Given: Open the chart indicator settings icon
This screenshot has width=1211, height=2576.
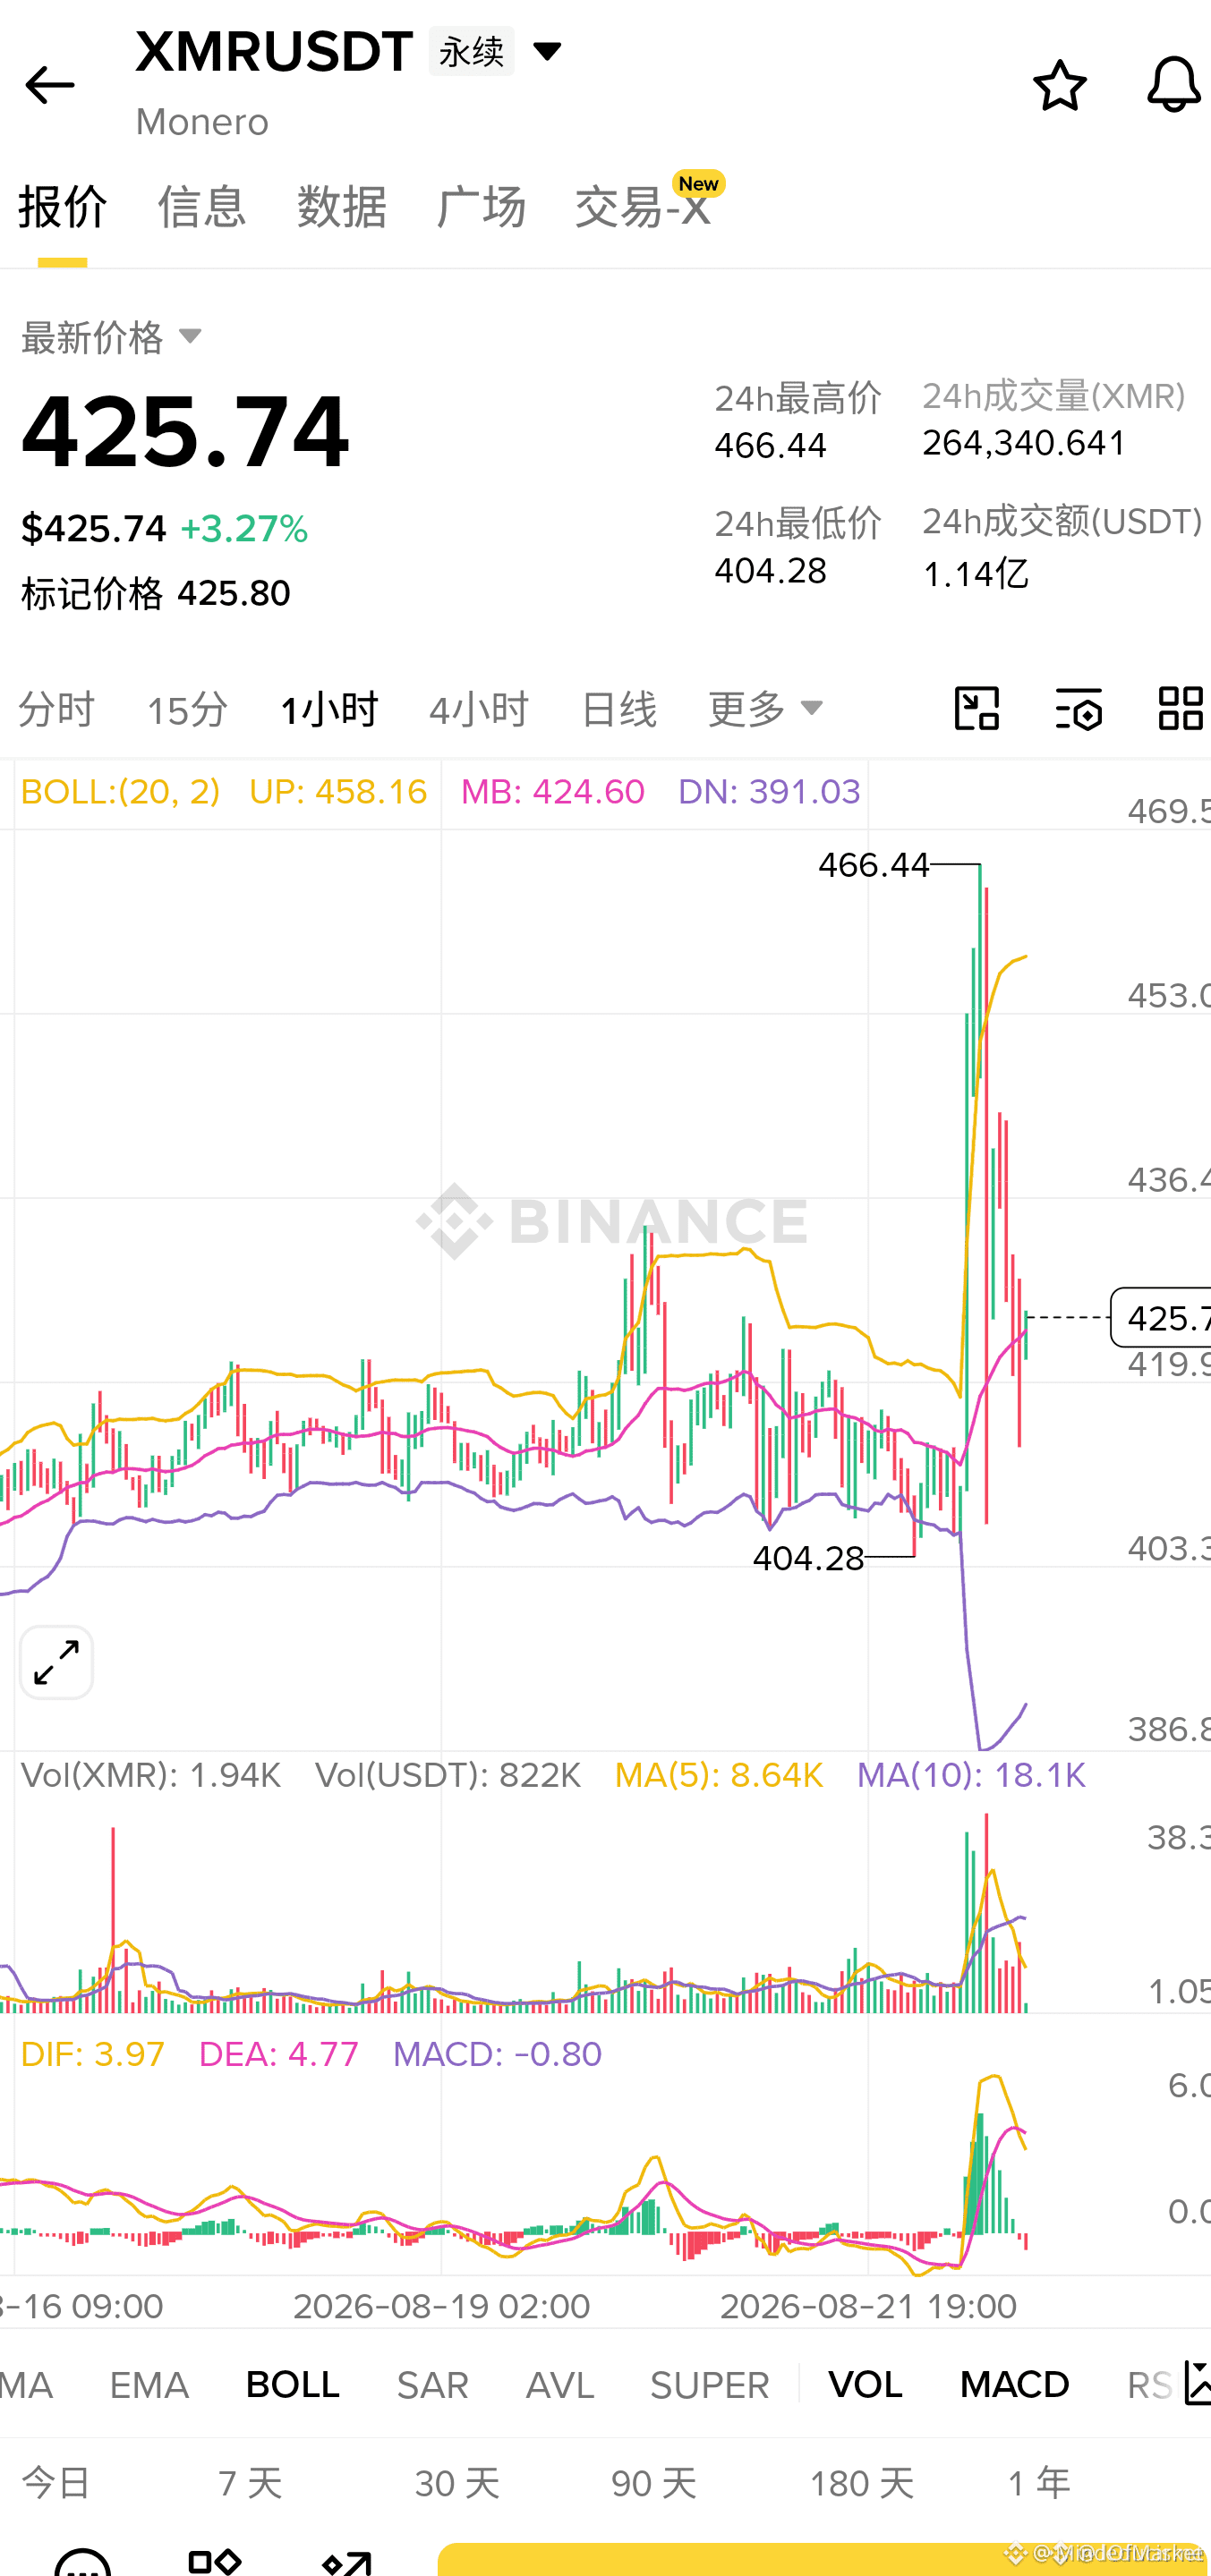Looking at the screenshot, I should click(x=1079, y=709).
